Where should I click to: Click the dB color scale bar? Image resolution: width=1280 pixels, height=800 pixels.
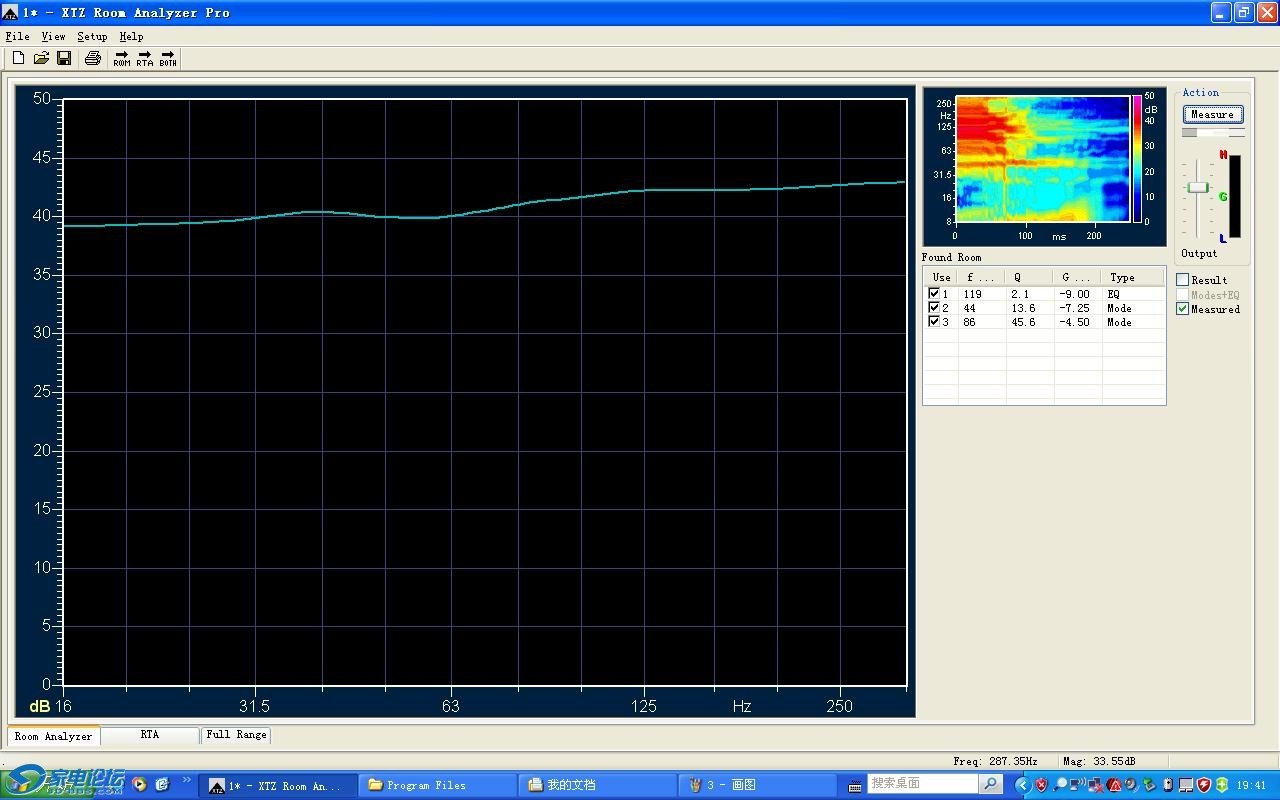tap(1137, 159)
